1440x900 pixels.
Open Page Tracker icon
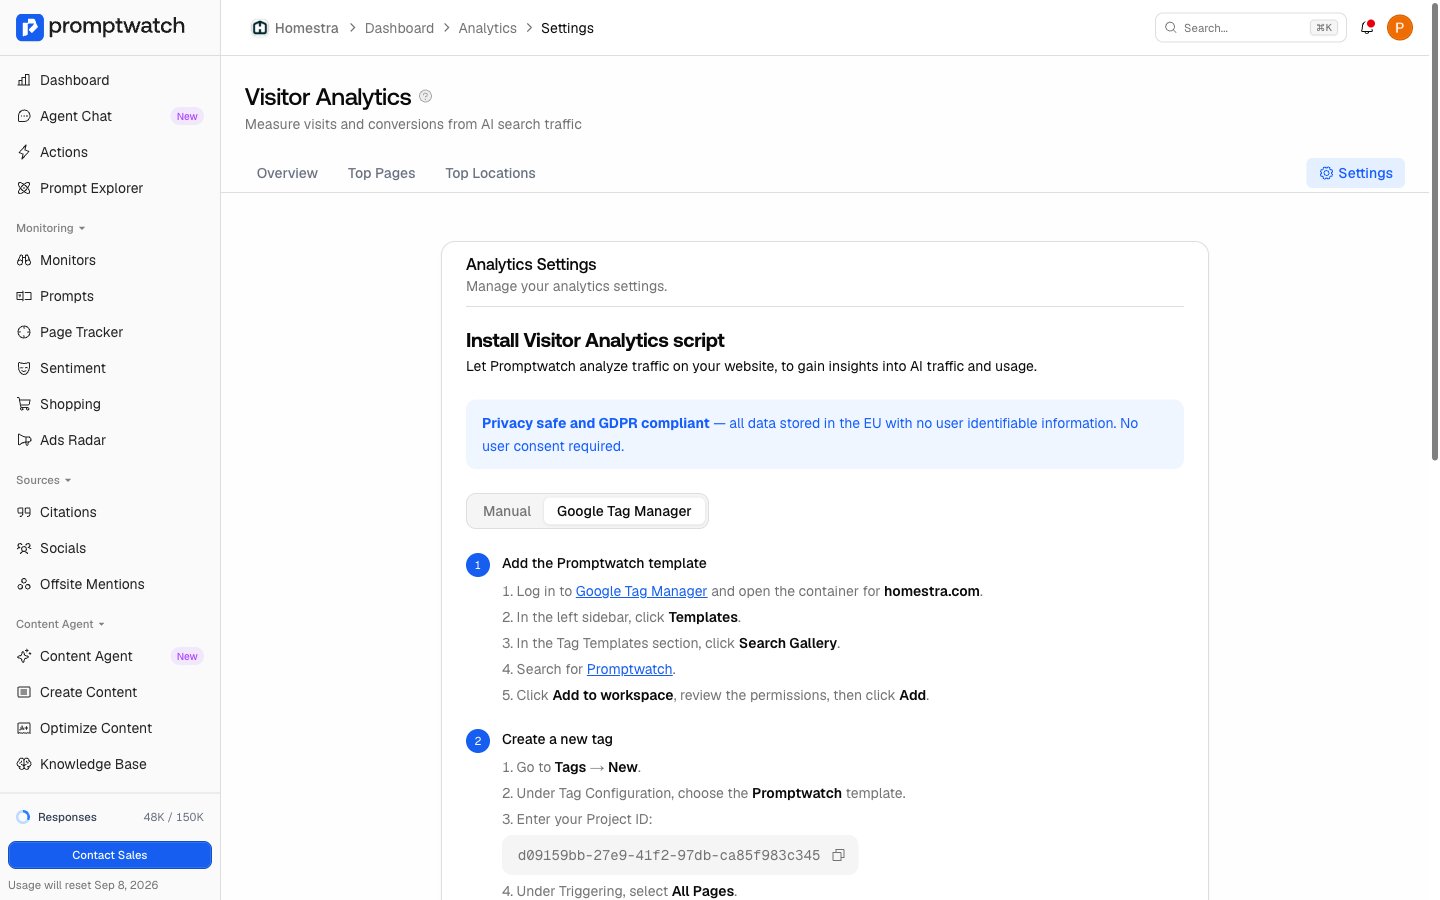coord(24,332)
